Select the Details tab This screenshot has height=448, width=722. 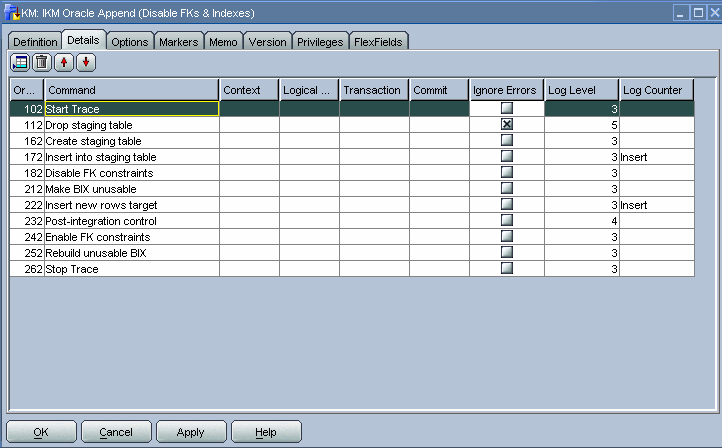point(83,40)
